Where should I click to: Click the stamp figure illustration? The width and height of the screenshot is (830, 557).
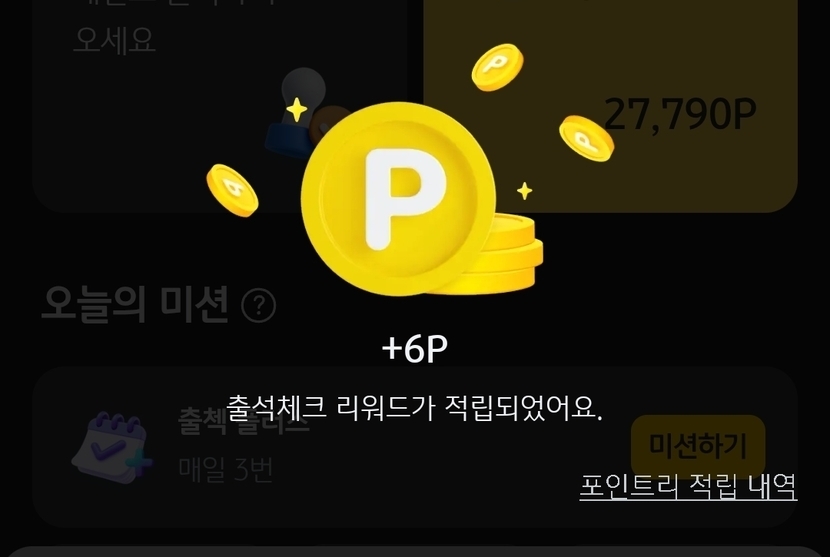[x=304, y=114]
